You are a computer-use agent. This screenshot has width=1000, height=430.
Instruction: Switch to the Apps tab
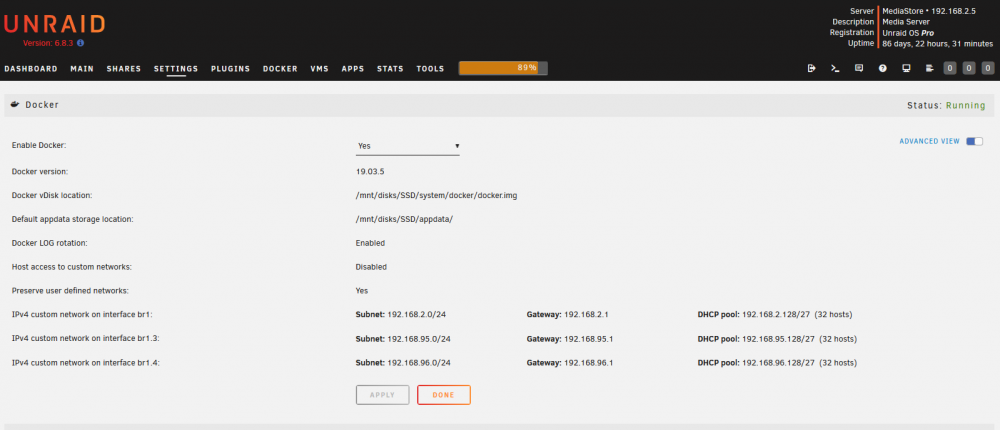(x=353, y=69)
